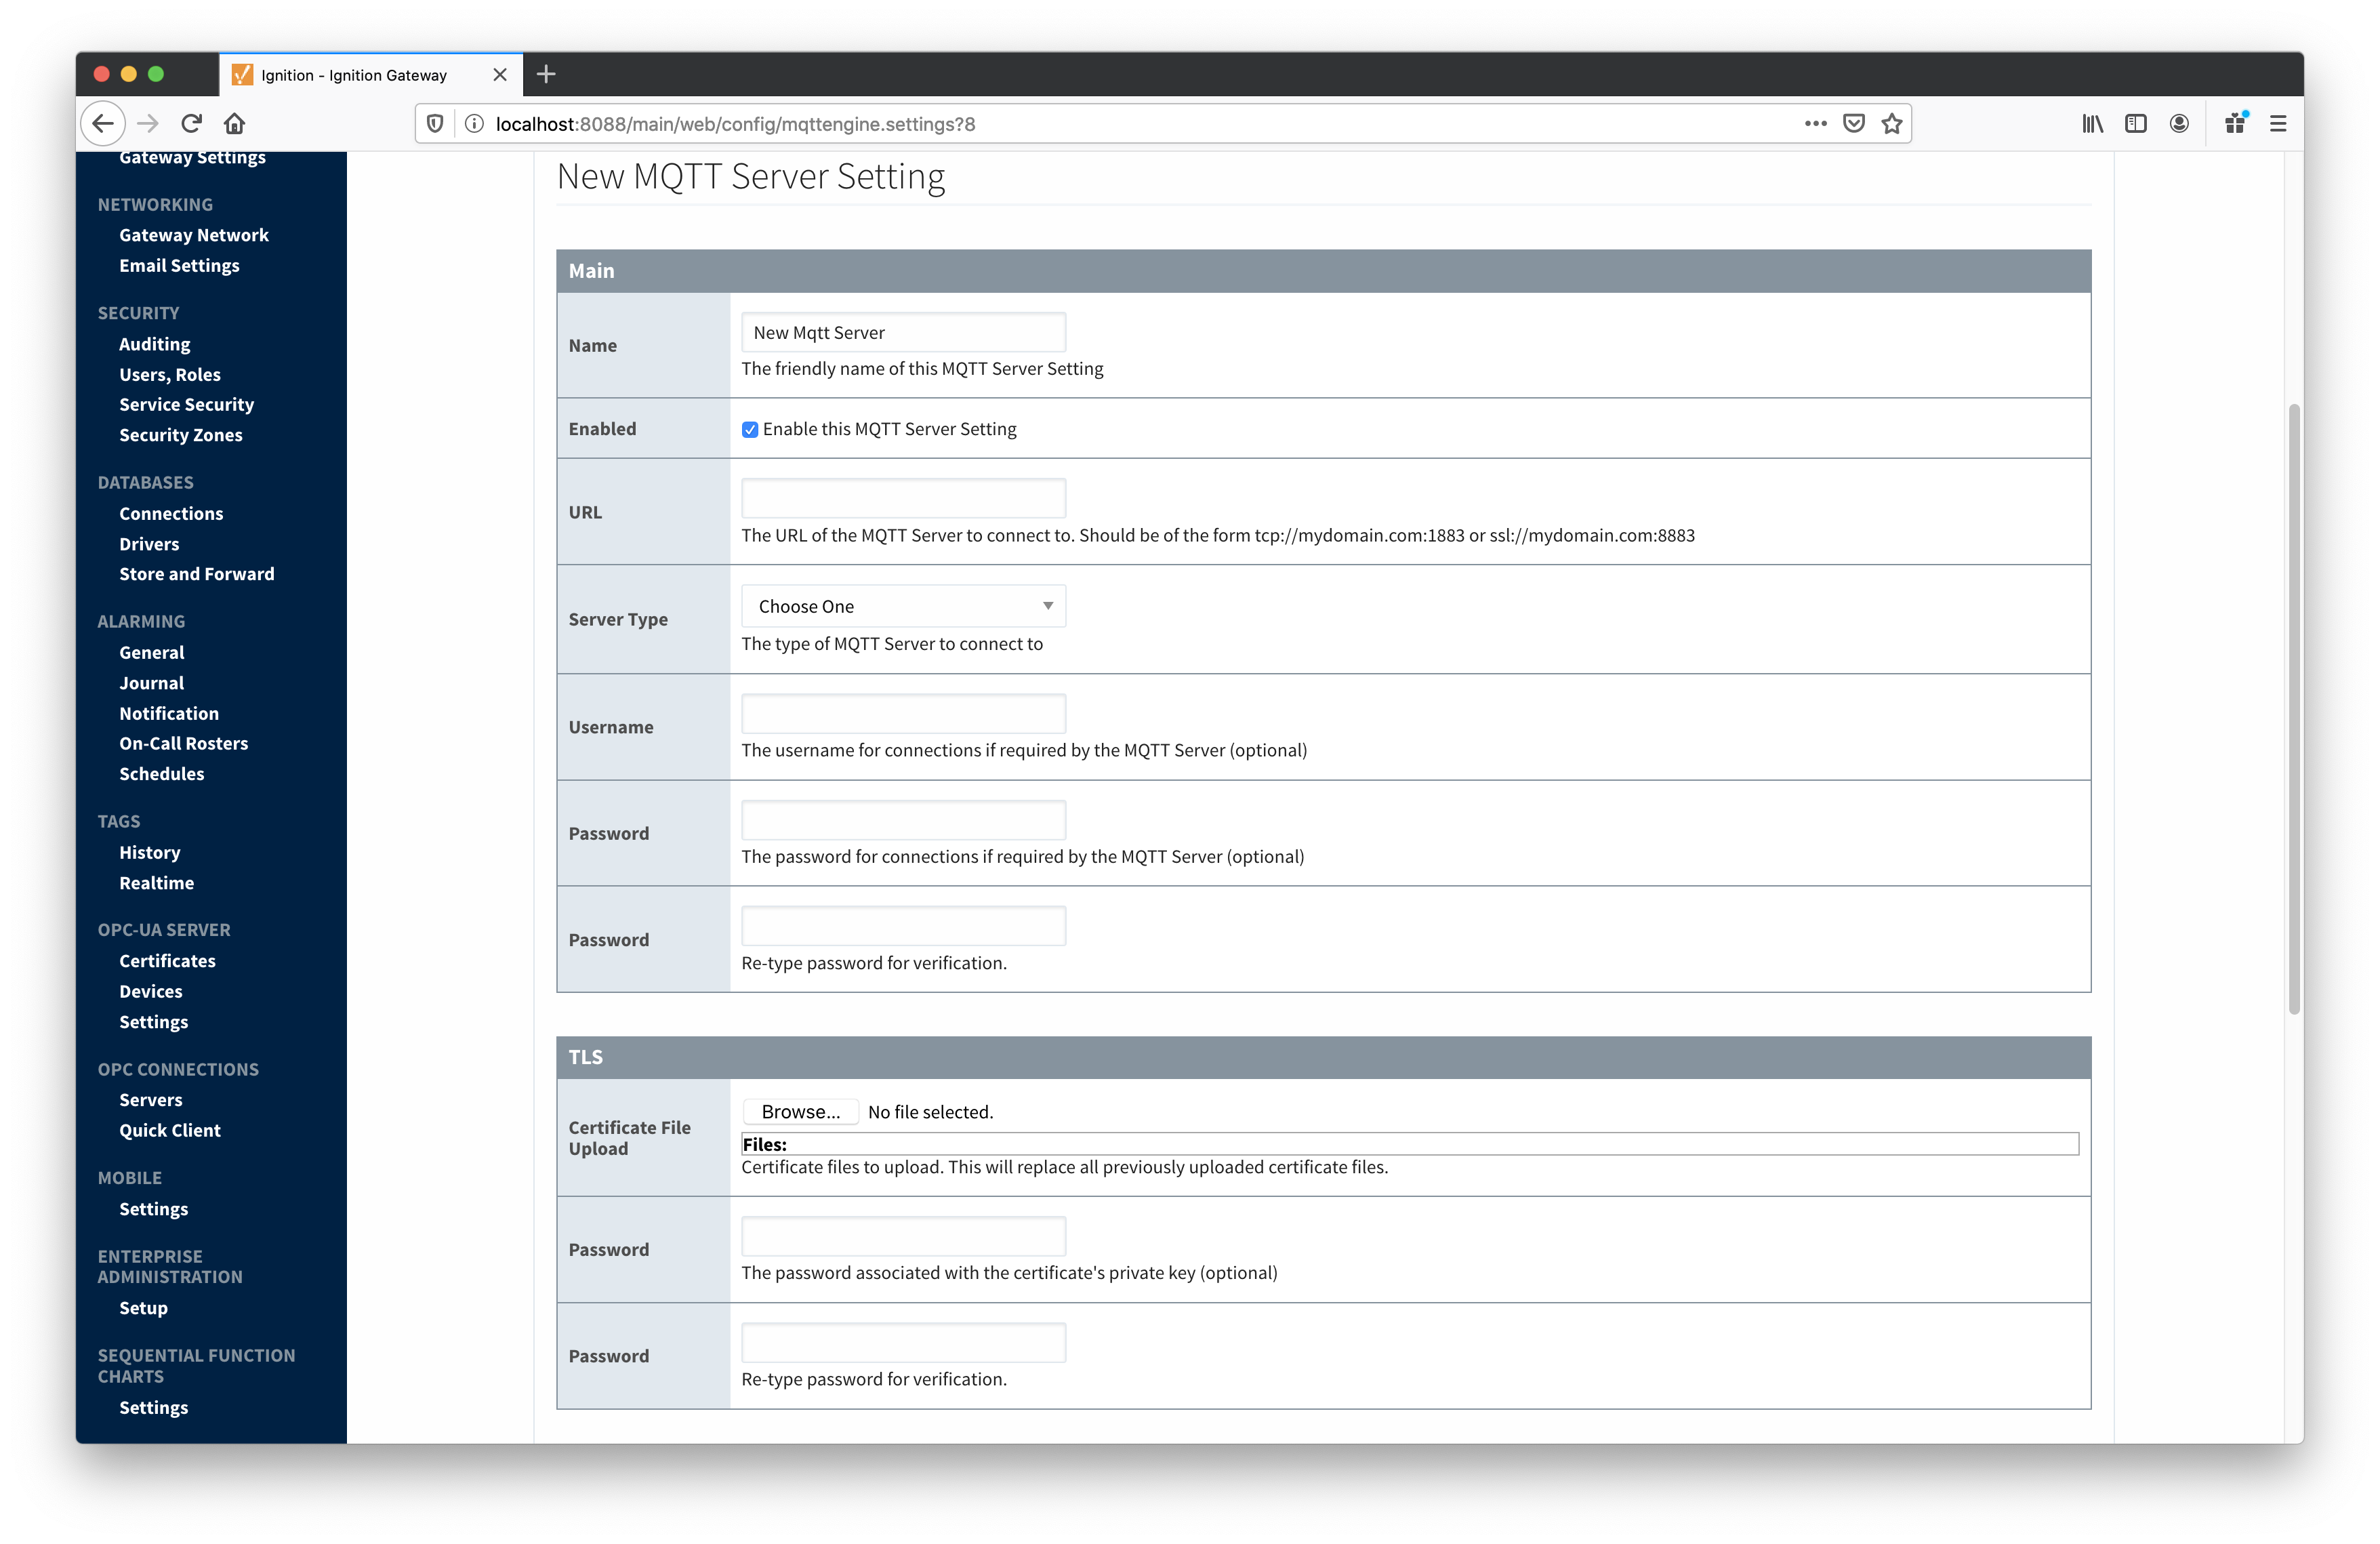Open Alarming Journal settings

(152, 683)
